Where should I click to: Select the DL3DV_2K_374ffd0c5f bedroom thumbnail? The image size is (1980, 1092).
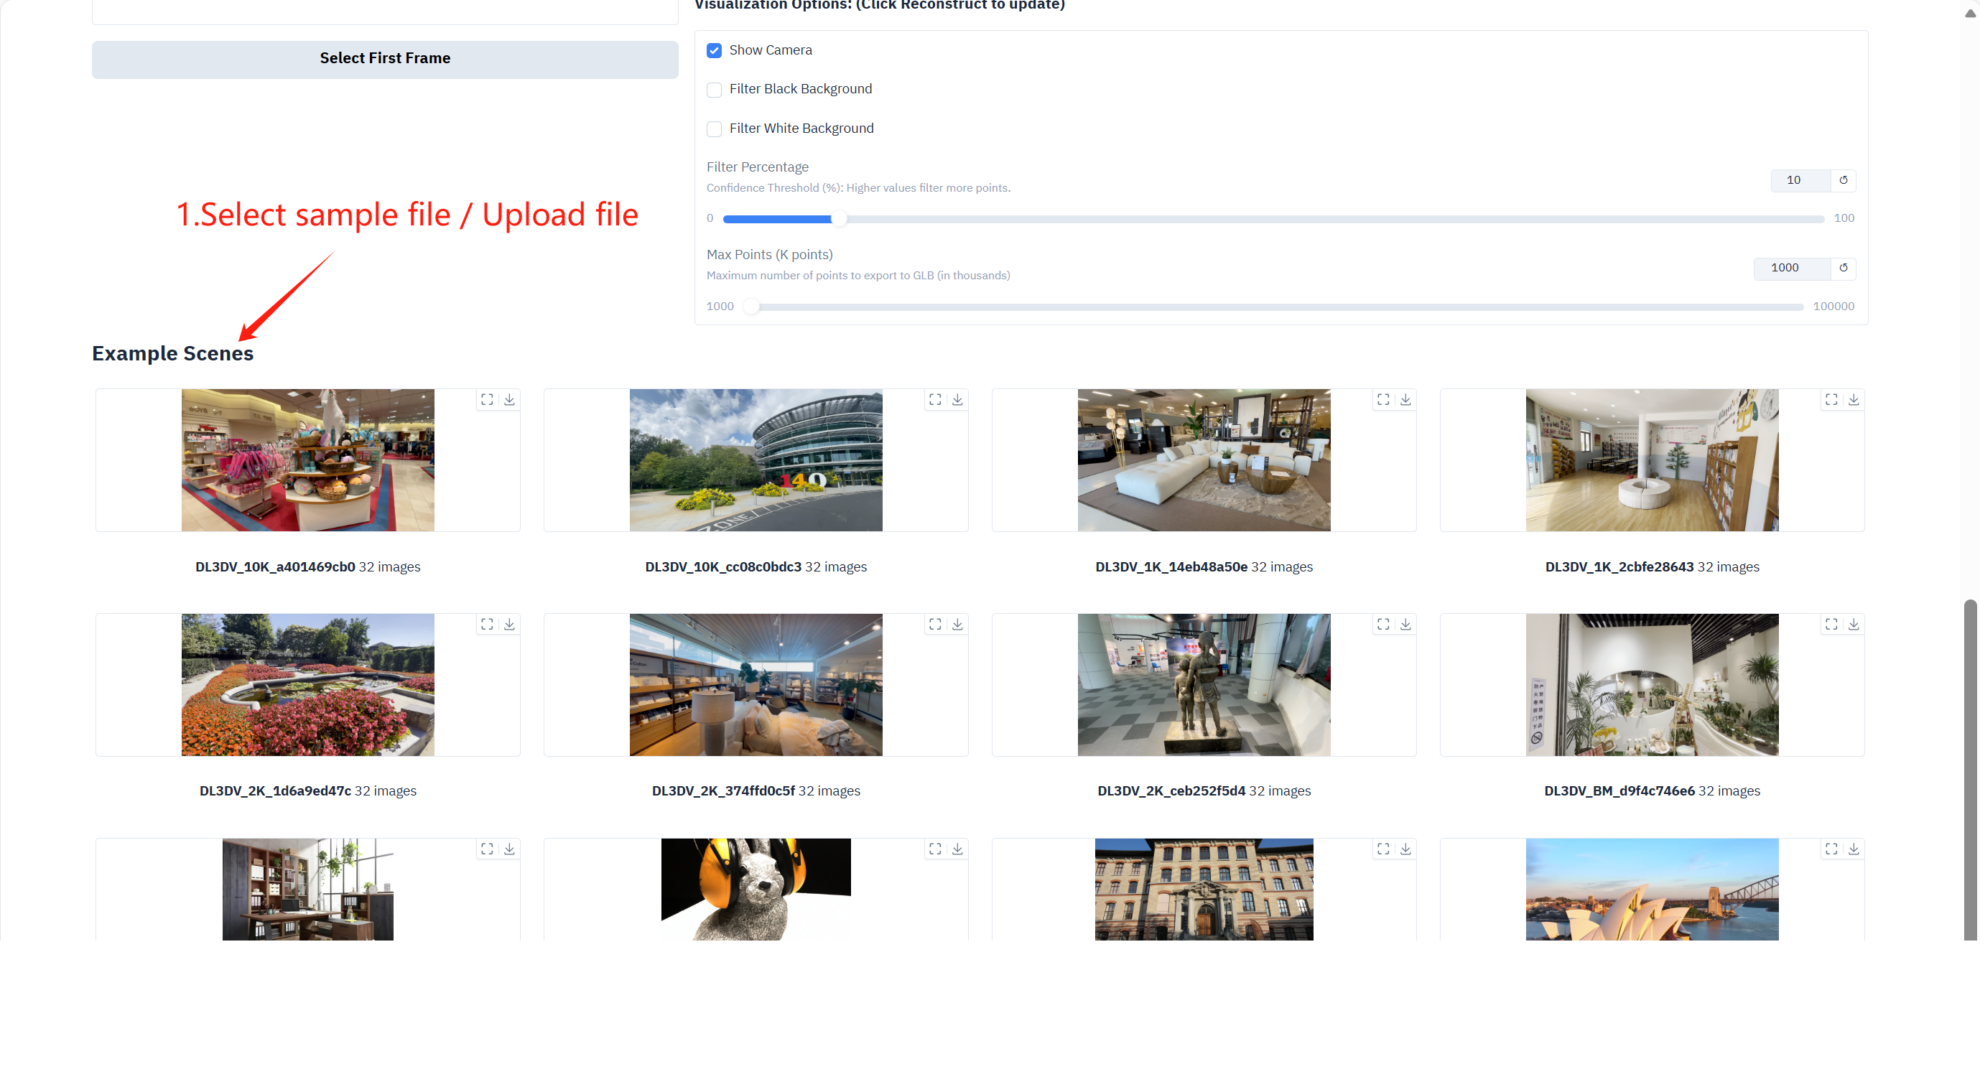point(755,685)
